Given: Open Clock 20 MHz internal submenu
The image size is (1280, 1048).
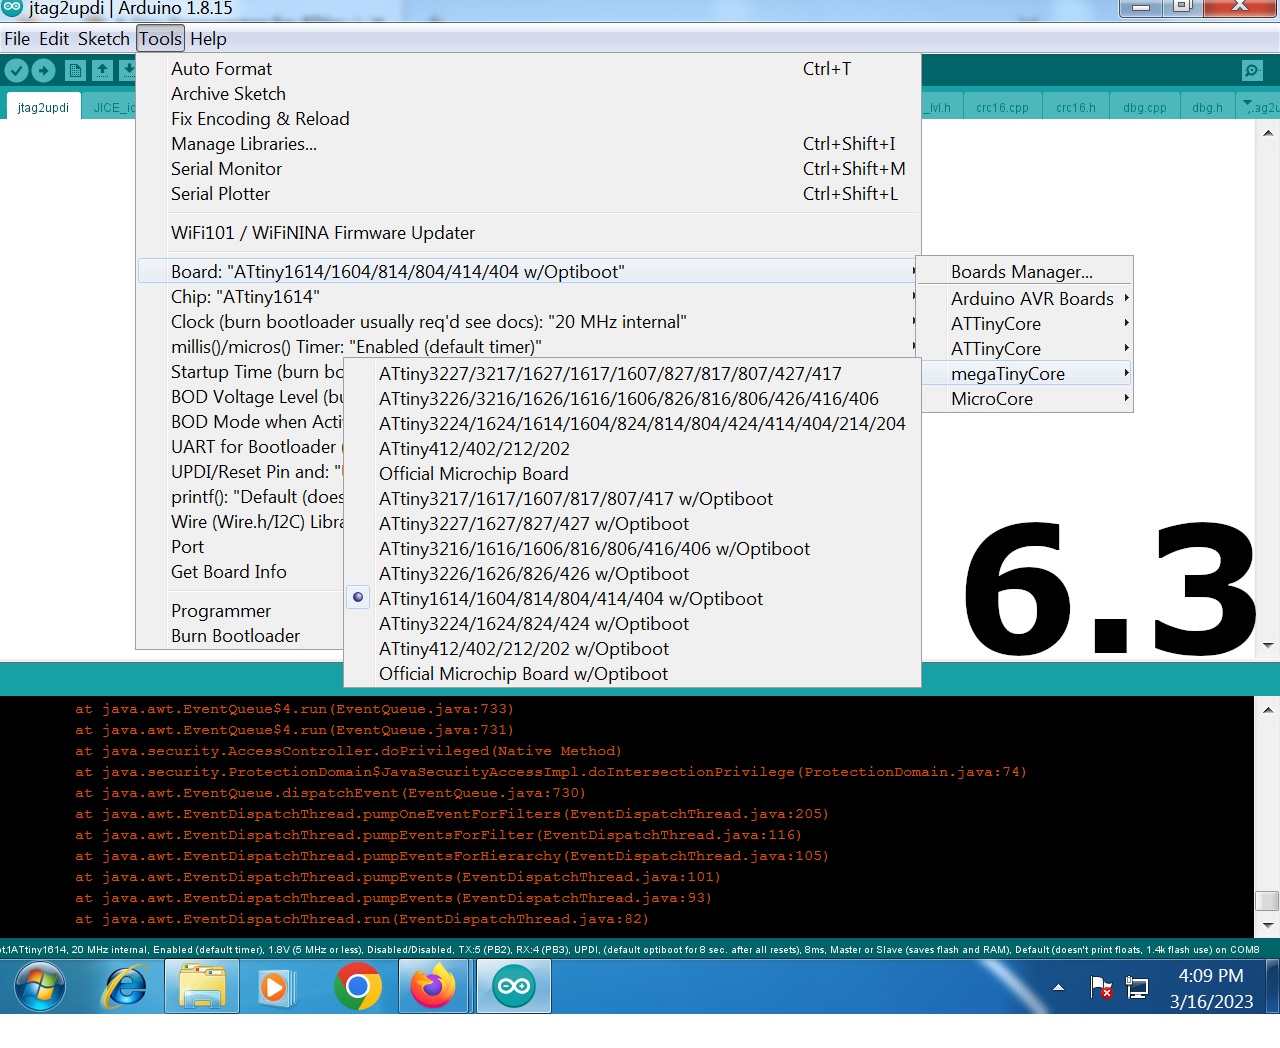Looking at the screenshot, I should [x=528, y=322].
